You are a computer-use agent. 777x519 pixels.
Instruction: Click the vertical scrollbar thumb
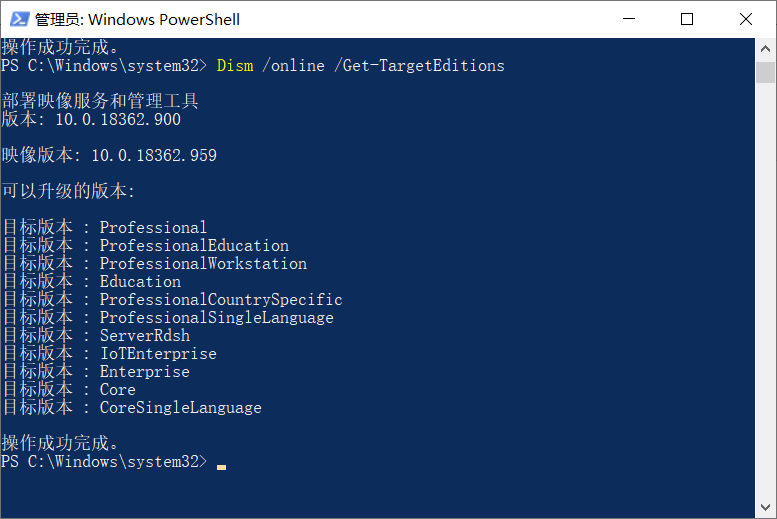(x=765, y=72)
